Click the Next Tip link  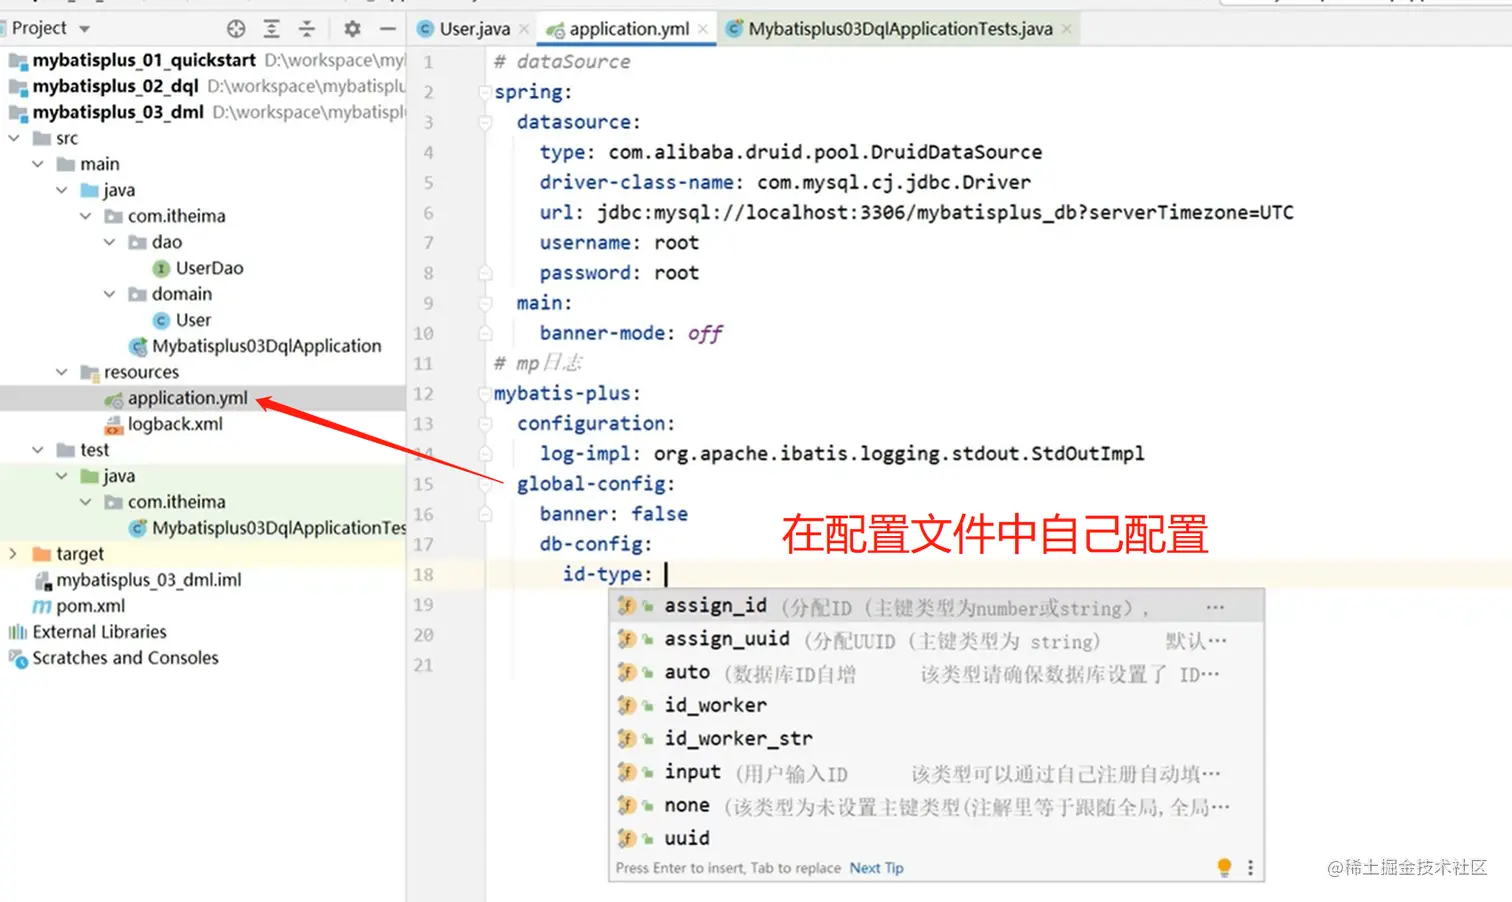876,868
